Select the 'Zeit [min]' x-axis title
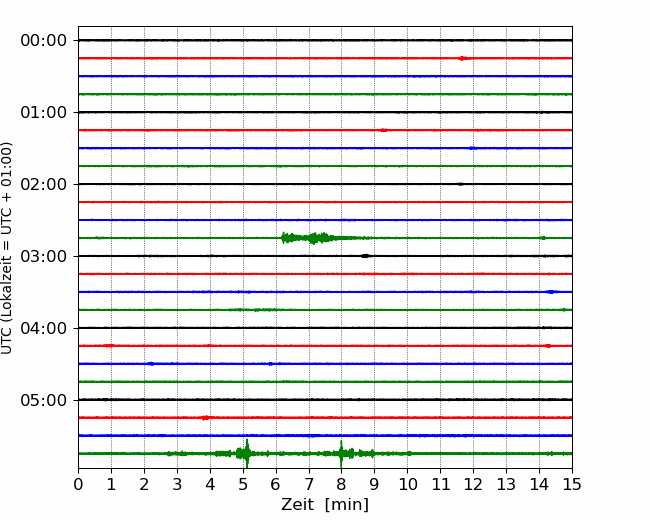 [x=325, y=505]
